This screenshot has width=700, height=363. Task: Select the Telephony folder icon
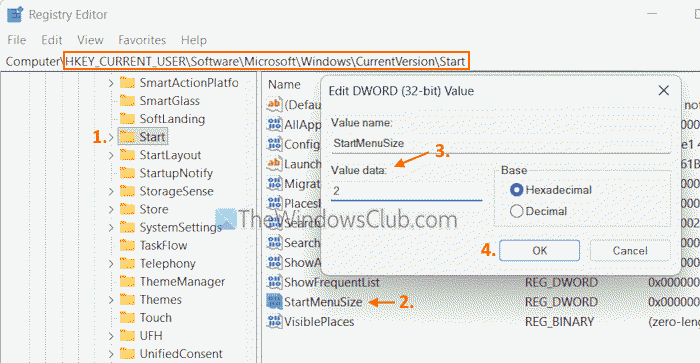click(127, 263)
